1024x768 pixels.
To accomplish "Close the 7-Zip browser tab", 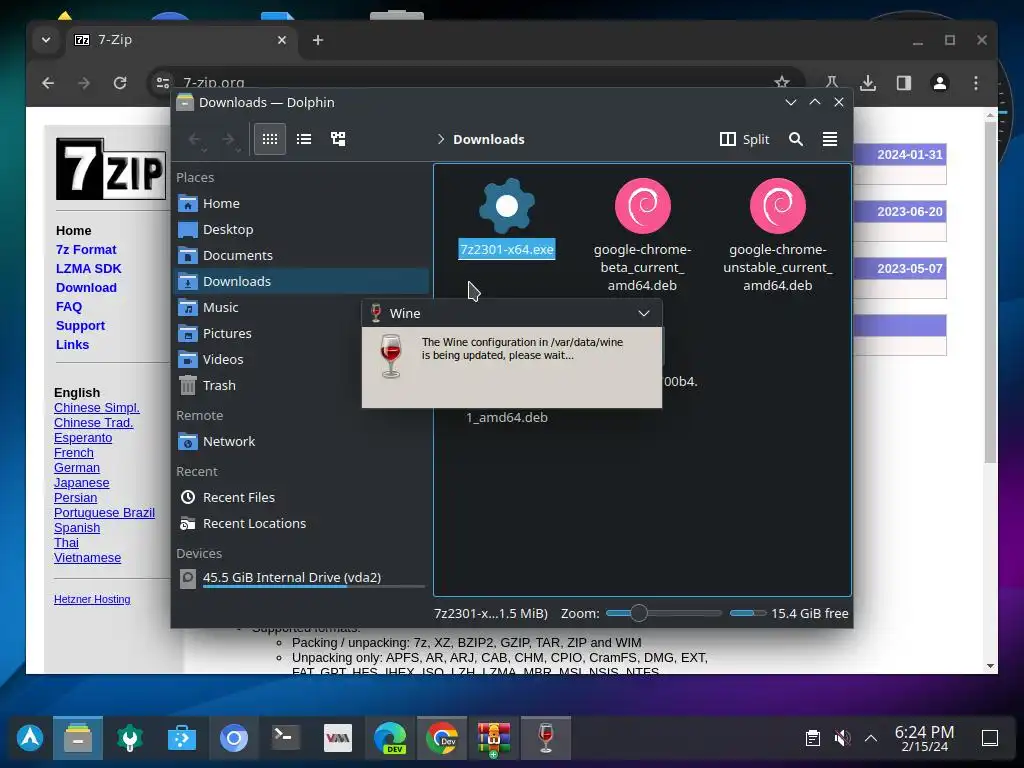I will point(281,40).
